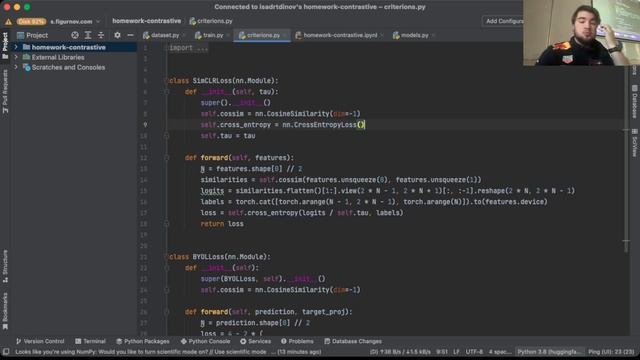
Task: Open the LF line separator selector
Action: coord(456,352)
